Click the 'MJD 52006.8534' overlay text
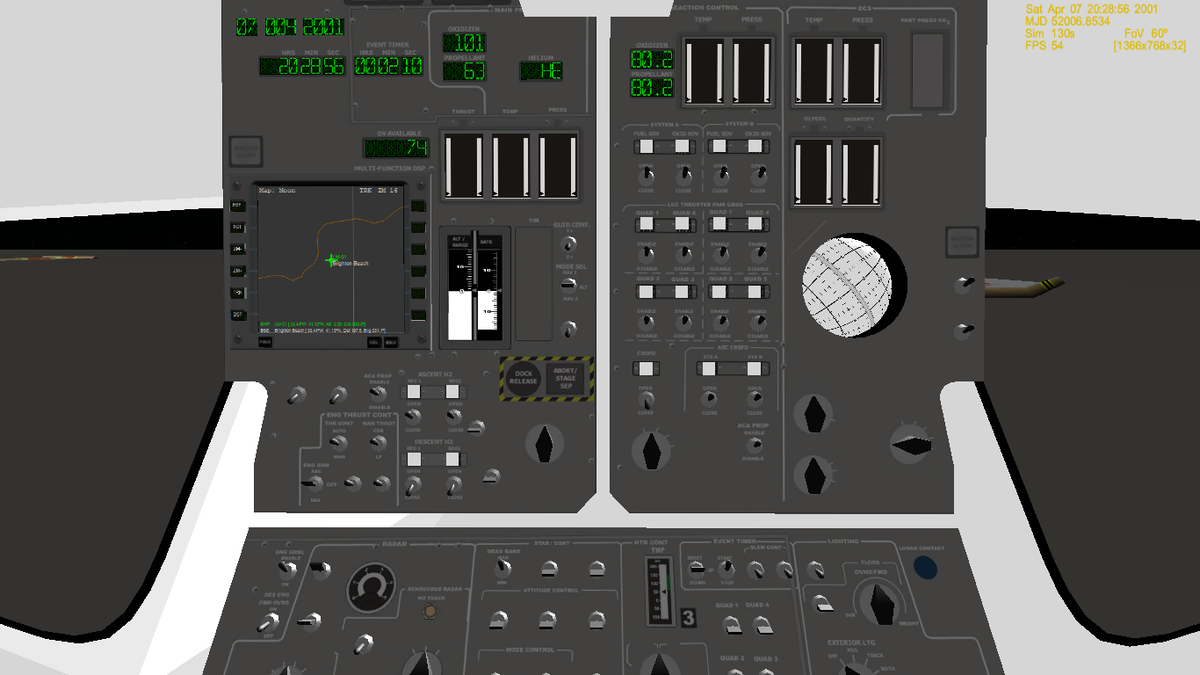Screen dimensions: 1200x675 [x=1068, y=21]
